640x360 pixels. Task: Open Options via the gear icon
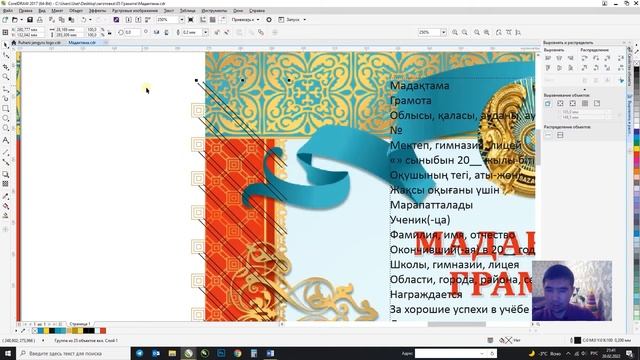tap(269, 20)
